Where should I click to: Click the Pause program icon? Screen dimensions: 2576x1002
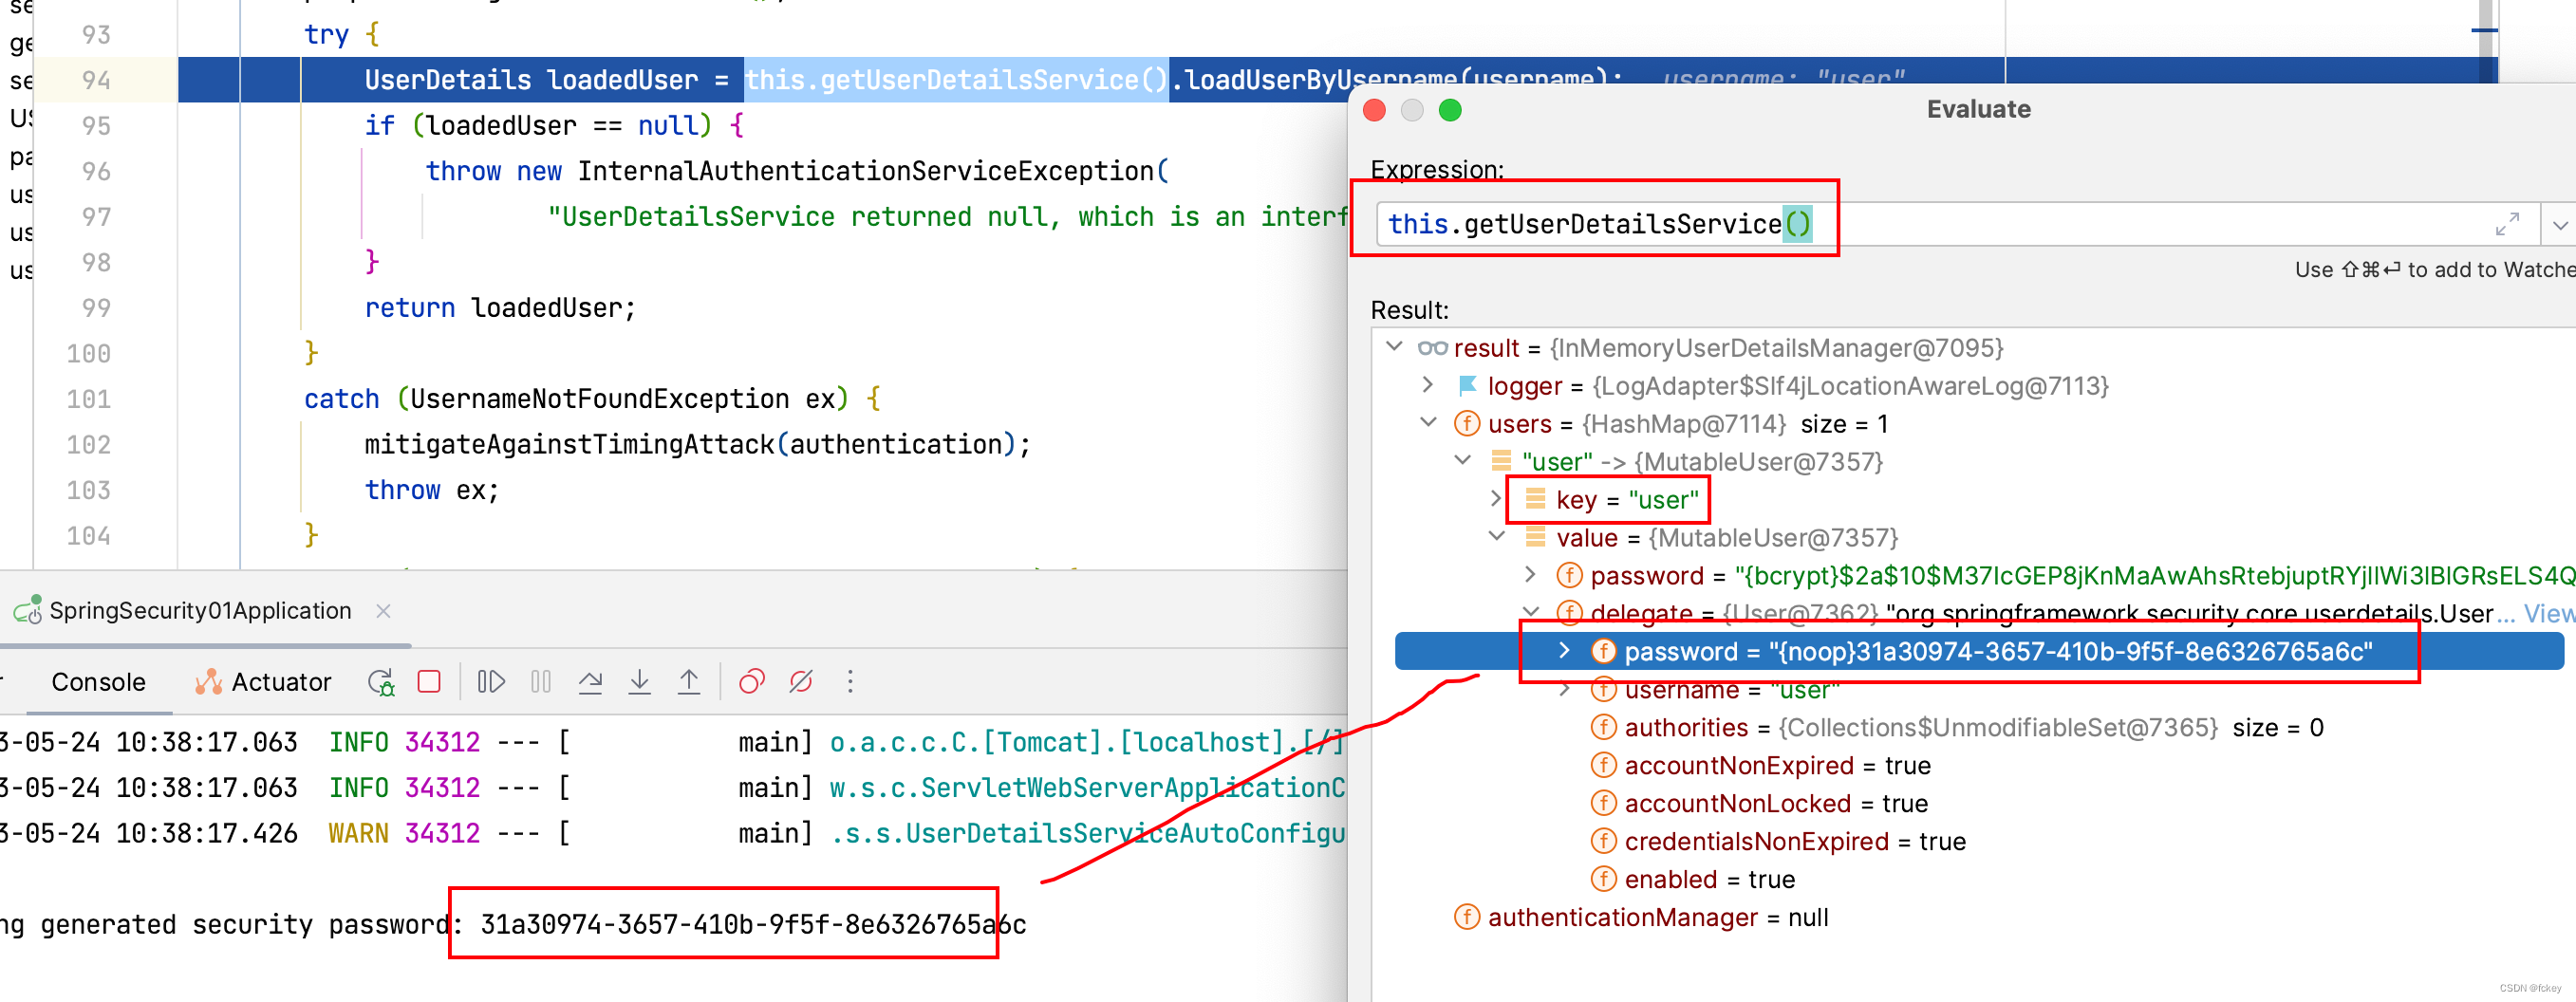tap(541, 682)
